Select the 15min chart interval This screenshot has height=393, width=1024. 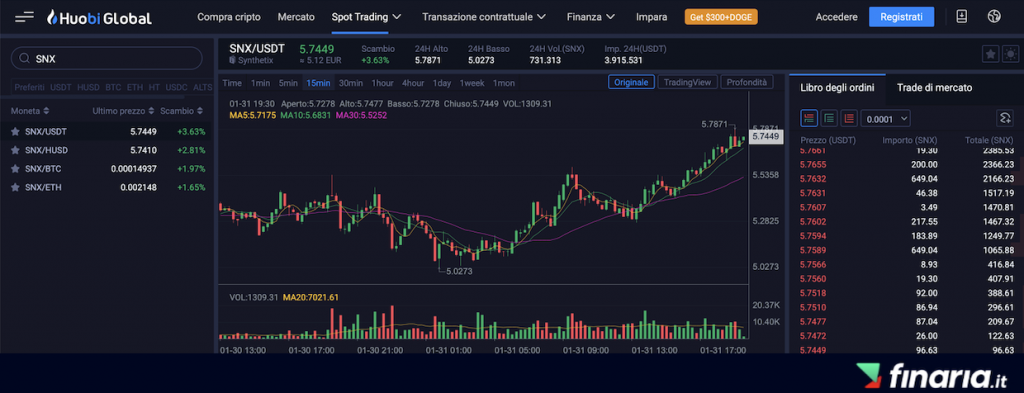point(318,83)
